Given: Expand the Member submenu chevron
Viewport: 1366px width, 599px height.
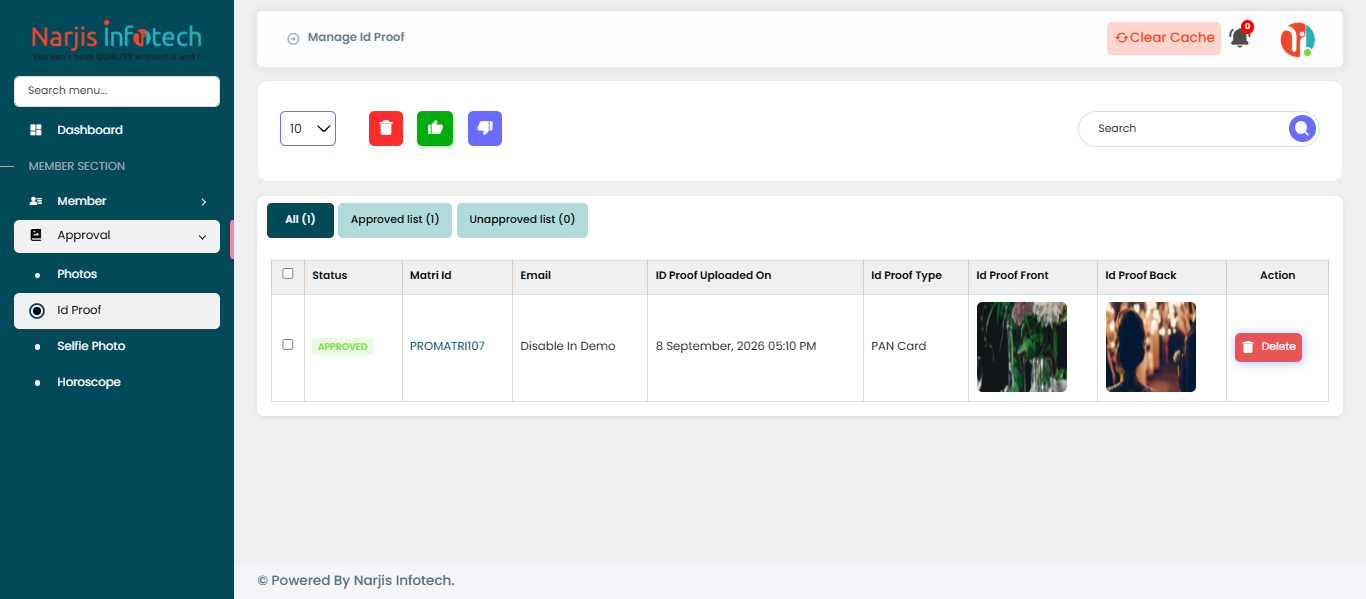Looking at the screenshot, I should pyautogui.click(x=204, y=202).
